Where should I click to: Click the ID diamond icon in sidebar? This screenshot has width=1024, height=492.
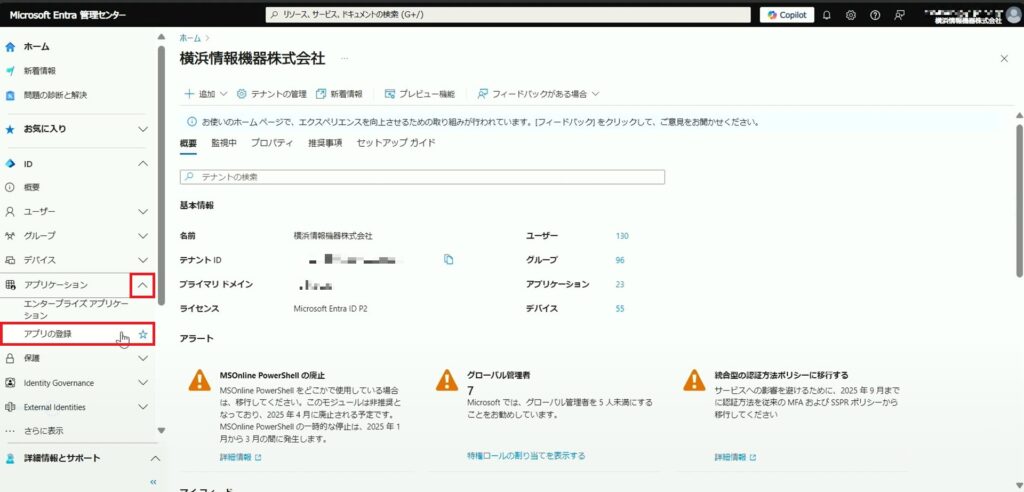pos(10,163)
